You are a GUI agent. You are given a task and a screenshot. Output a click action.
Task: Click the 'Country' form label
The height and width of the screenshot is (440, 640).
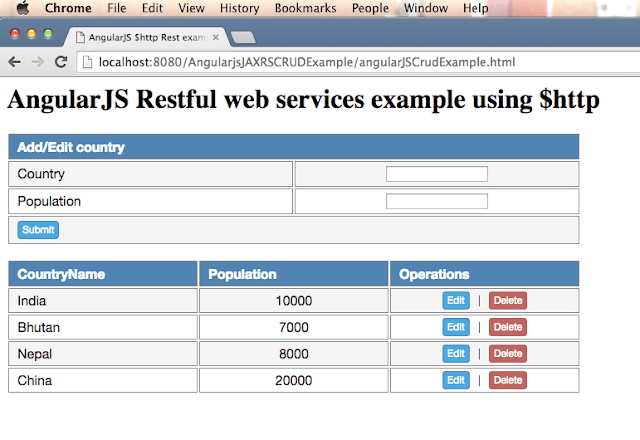41,174
